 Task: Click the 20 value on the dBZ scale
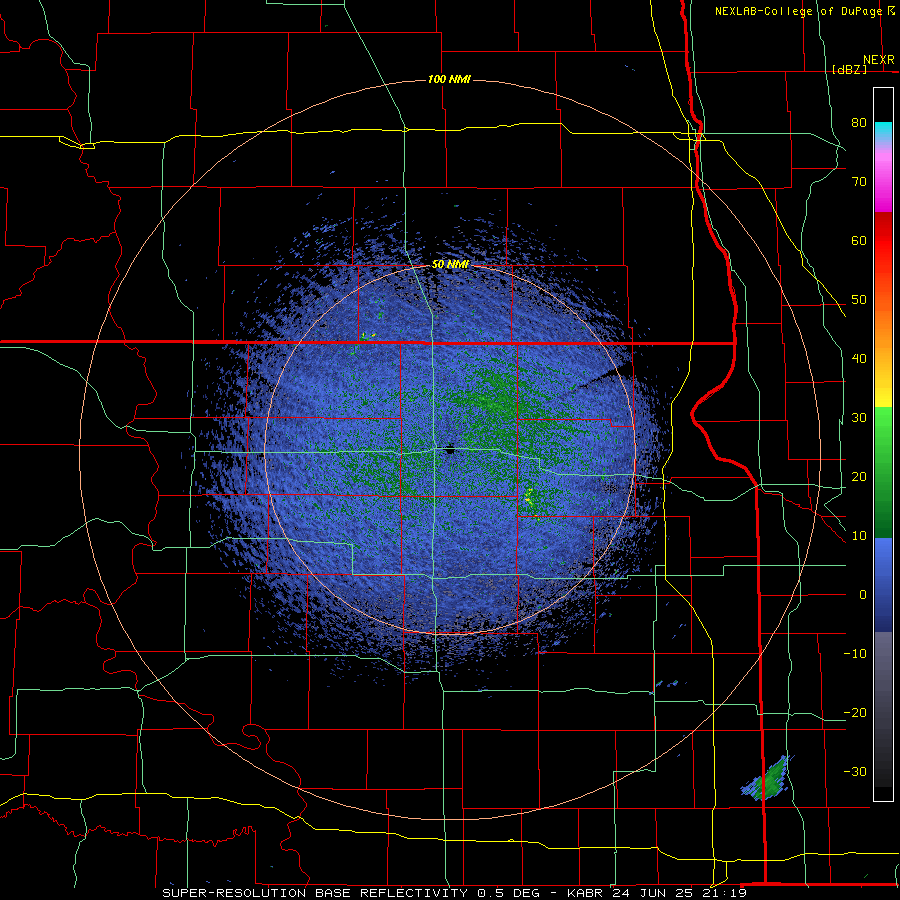coord(859,476)
